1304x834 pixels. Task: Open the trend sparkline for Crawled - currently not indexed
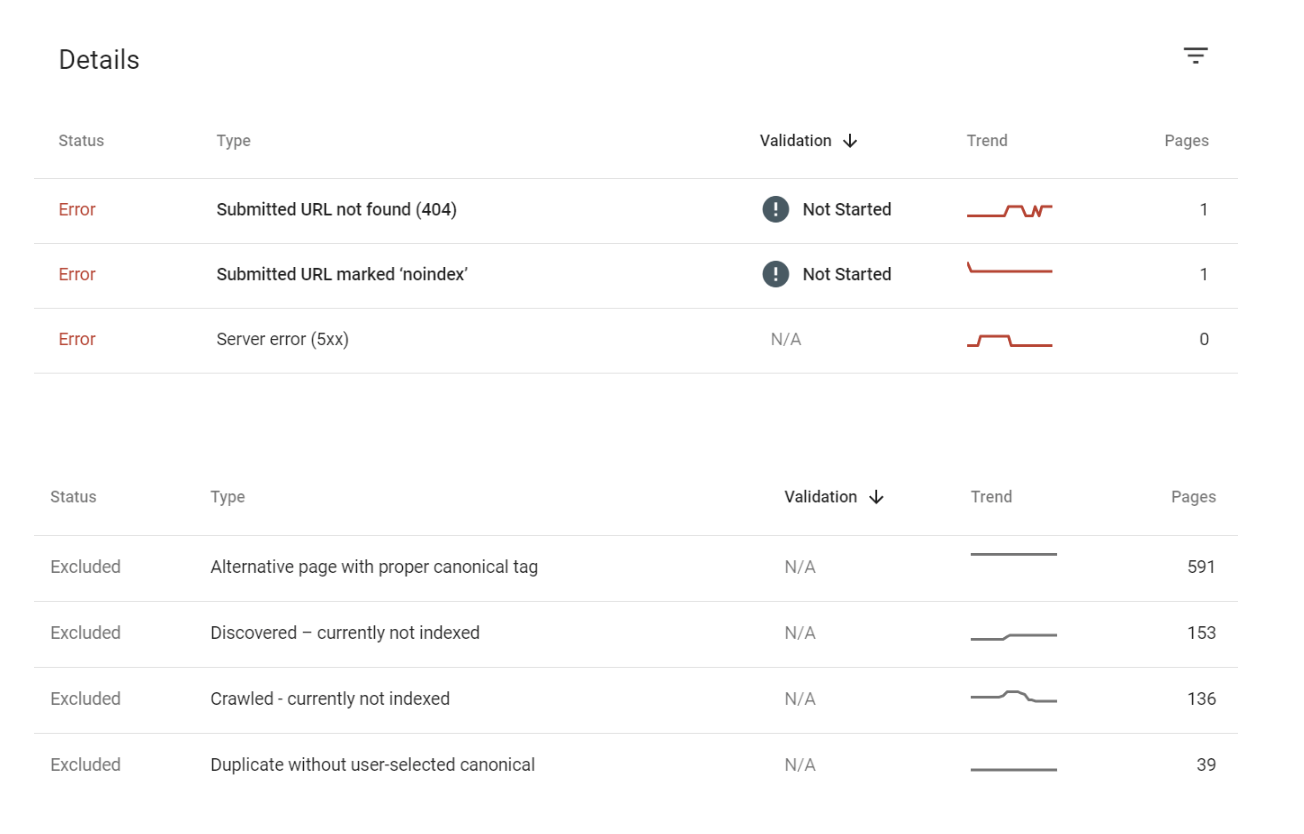(x=1013, y=696)
